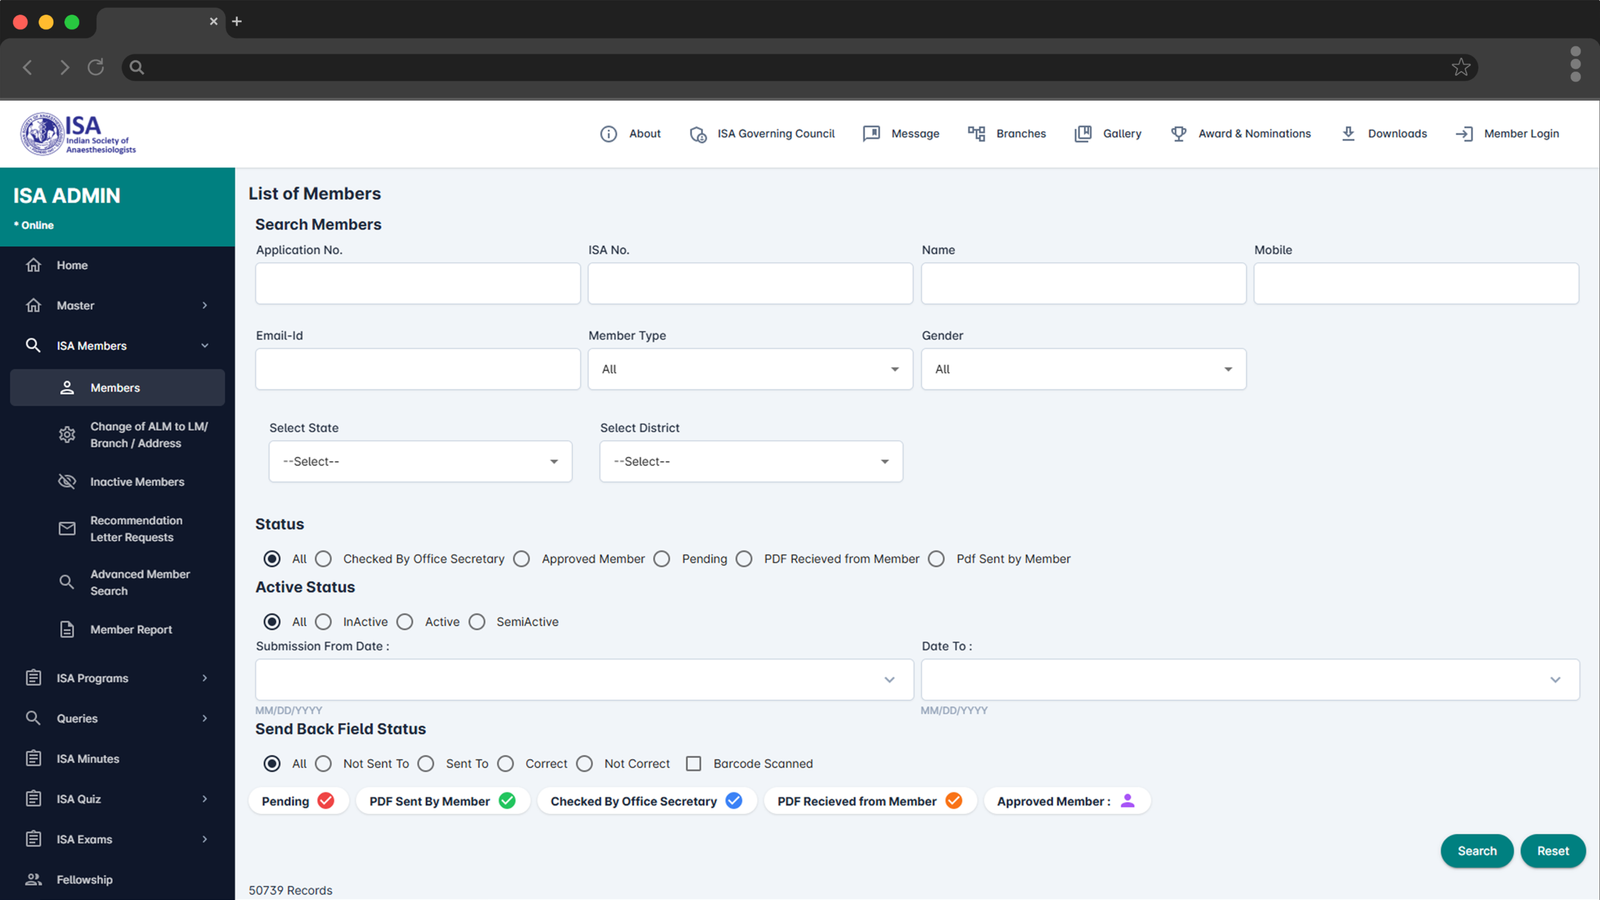Click the ISA Minutes clipboard icon
The image size is (1600, 900).
33,759
